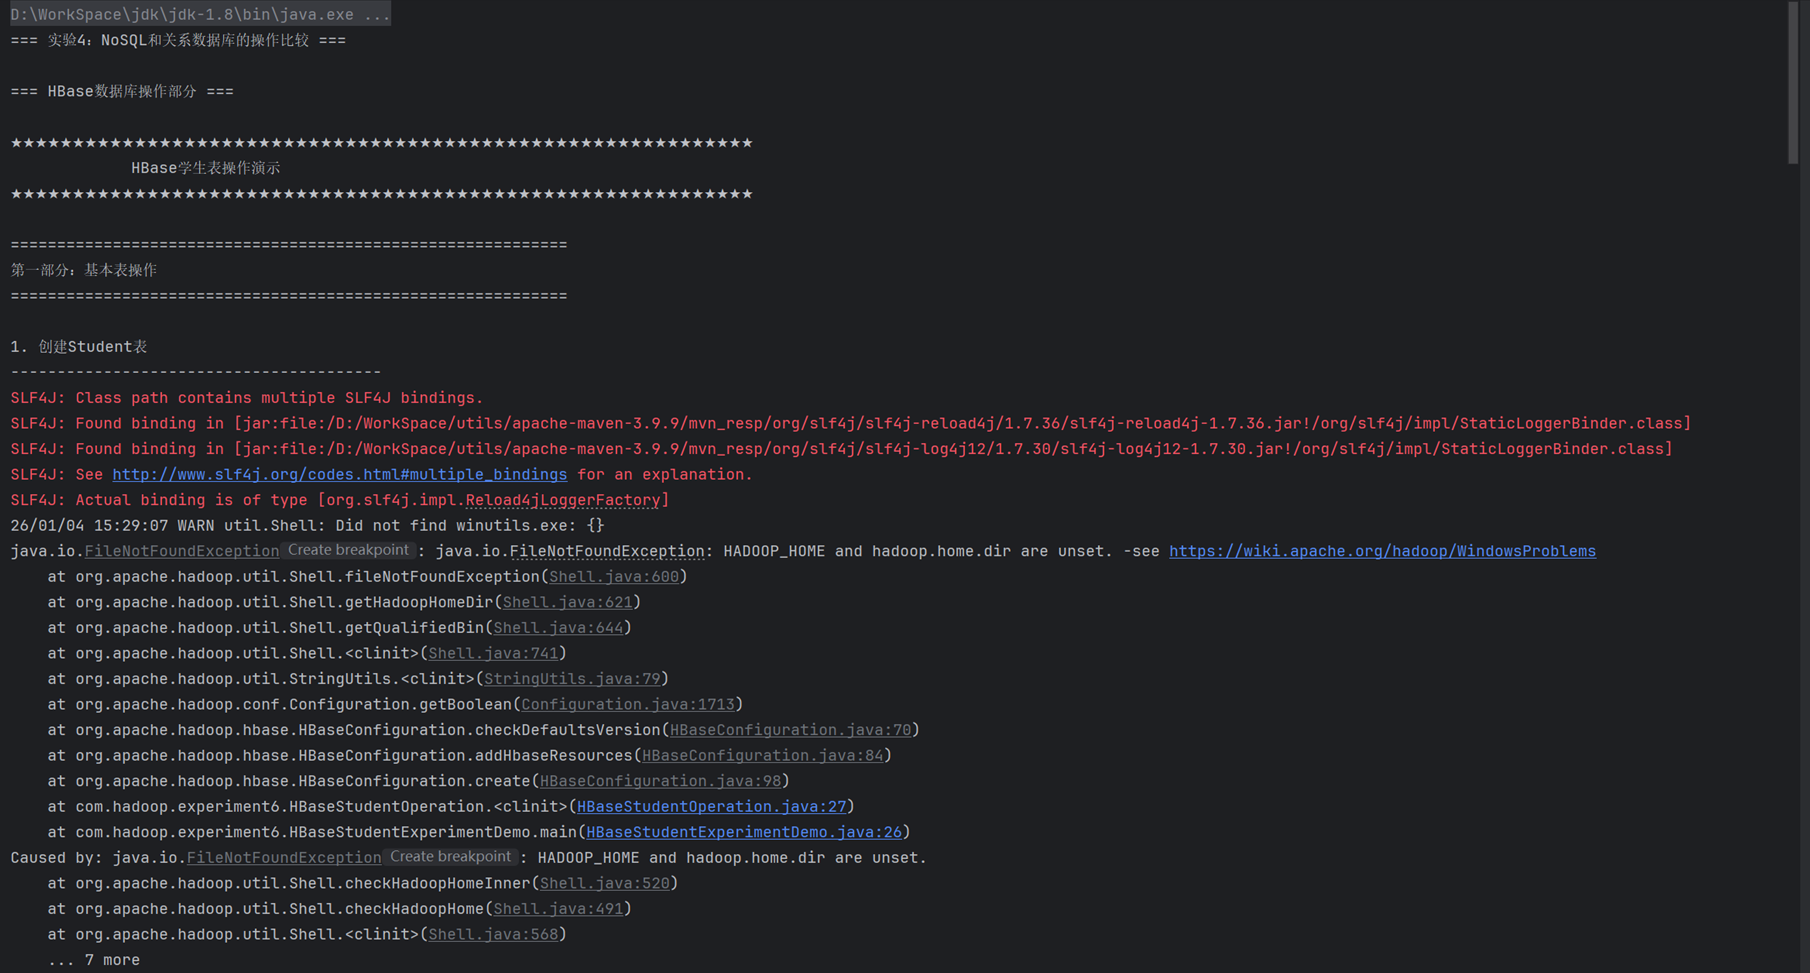Screen dimensions: 1810x973
Task: Open the wiki.apache.org WindowsProblems link
Action: (1382, 551)
